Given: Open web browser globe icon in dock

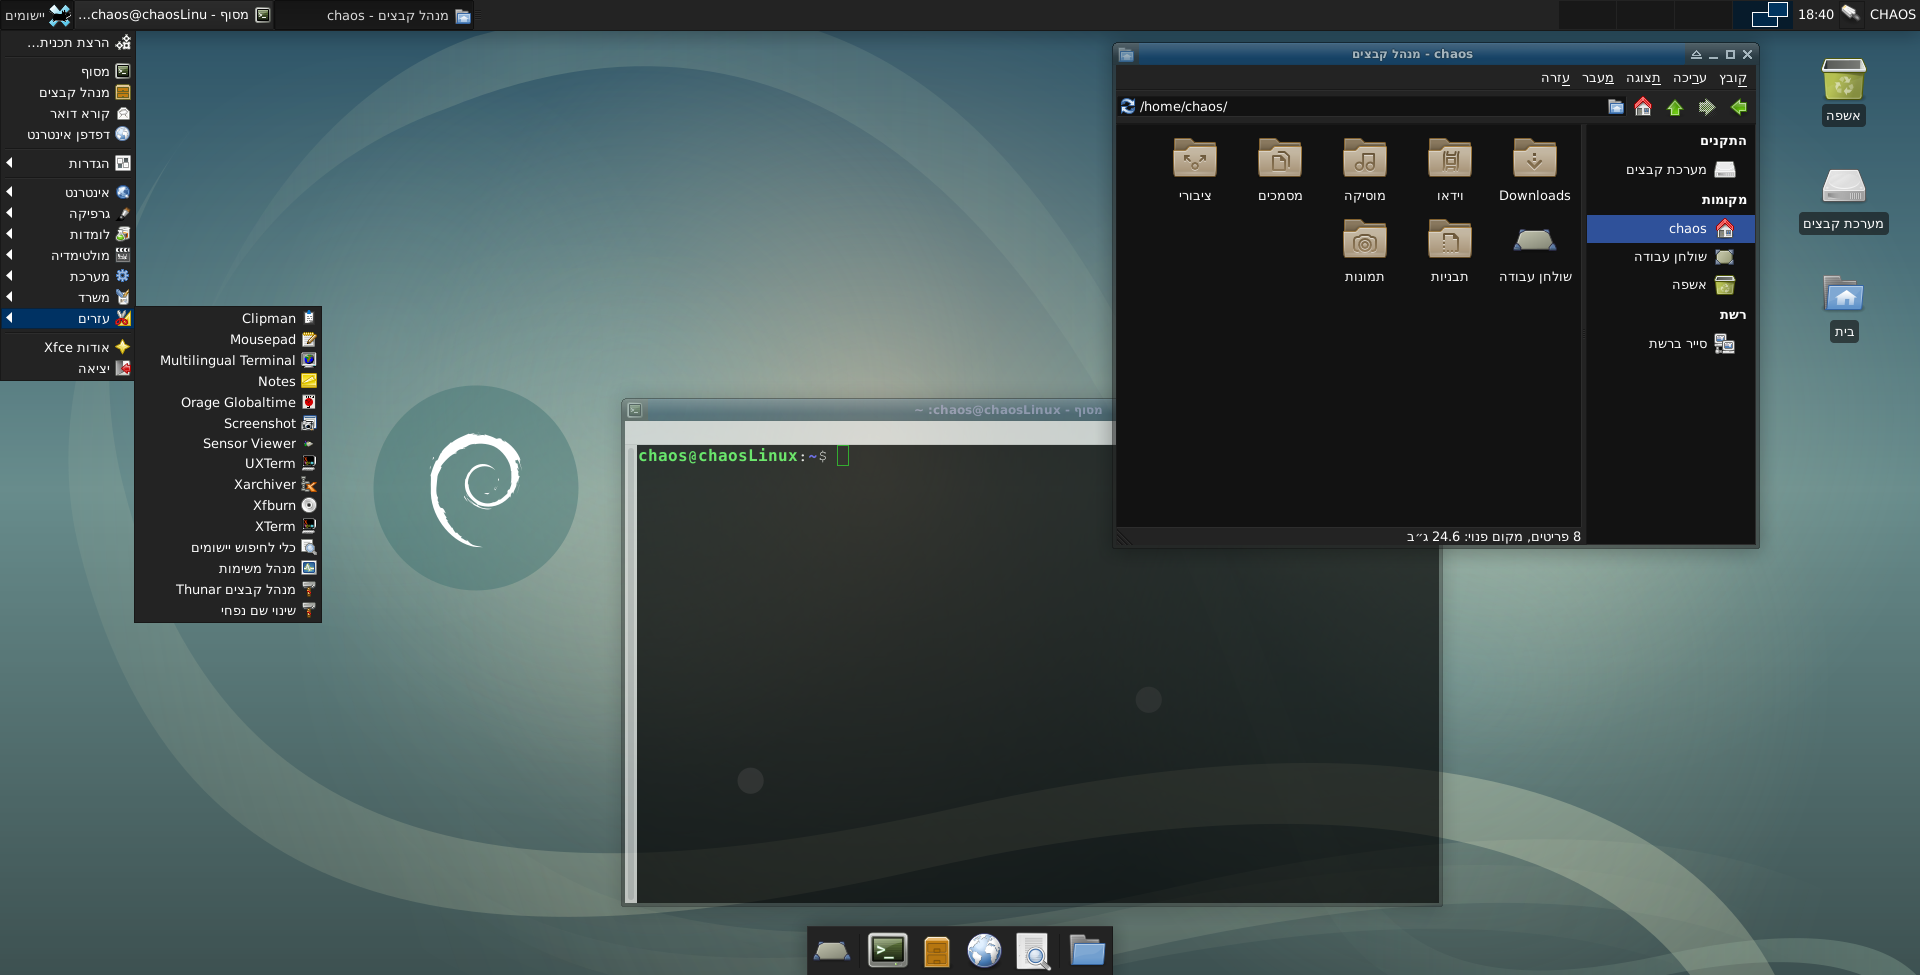Looking at the screenshot, I should click(x=984, y=950).
